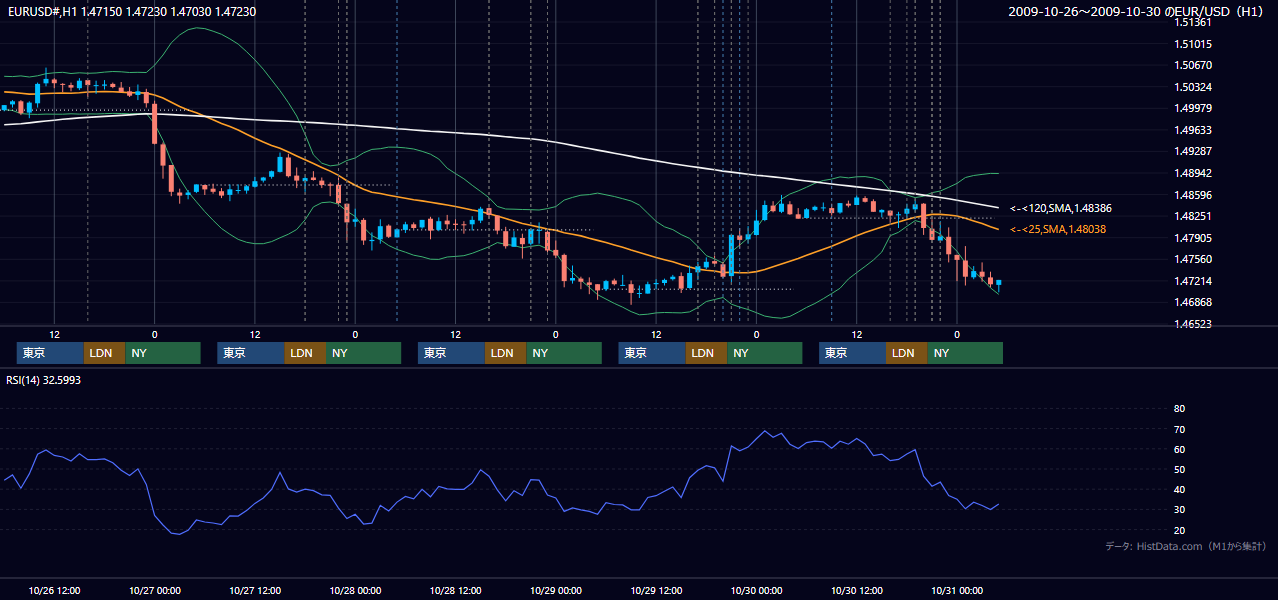Screen dimensions: 1278x600
Task: Click the 10/28 12:00 time axis label
Action: [455, 590]
